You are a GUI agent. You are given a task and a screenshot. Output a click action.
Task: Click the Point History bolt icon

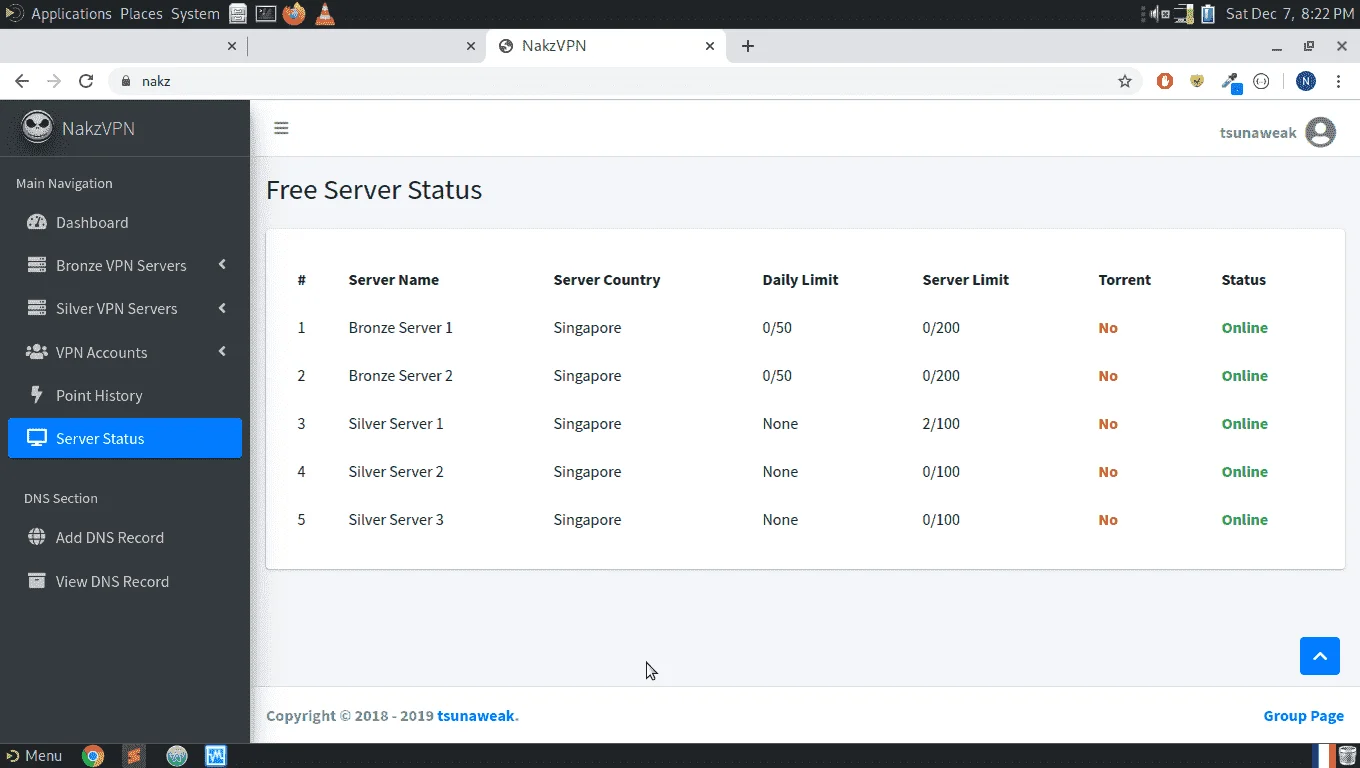(37, 395)
